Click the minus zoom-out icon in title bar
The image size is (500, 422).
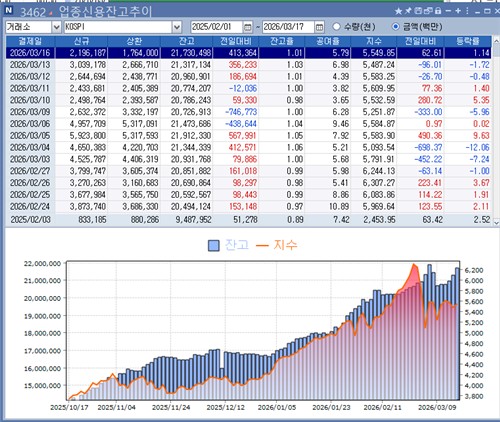tap(448, 11)
